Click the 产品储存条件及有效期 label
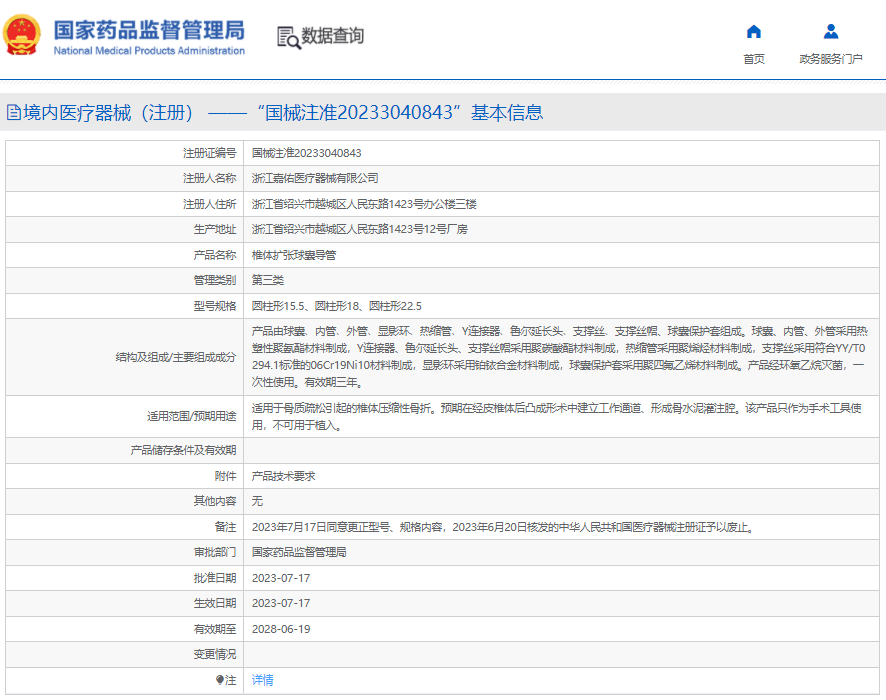This screenshot has width=886, height=700. tap(183, 450)
